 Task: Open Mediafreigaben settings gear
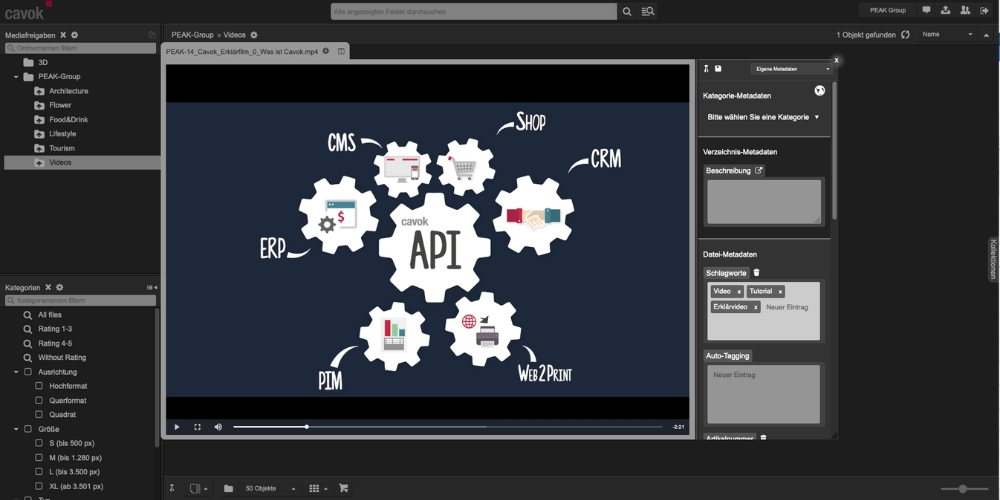tap(75, 35)
